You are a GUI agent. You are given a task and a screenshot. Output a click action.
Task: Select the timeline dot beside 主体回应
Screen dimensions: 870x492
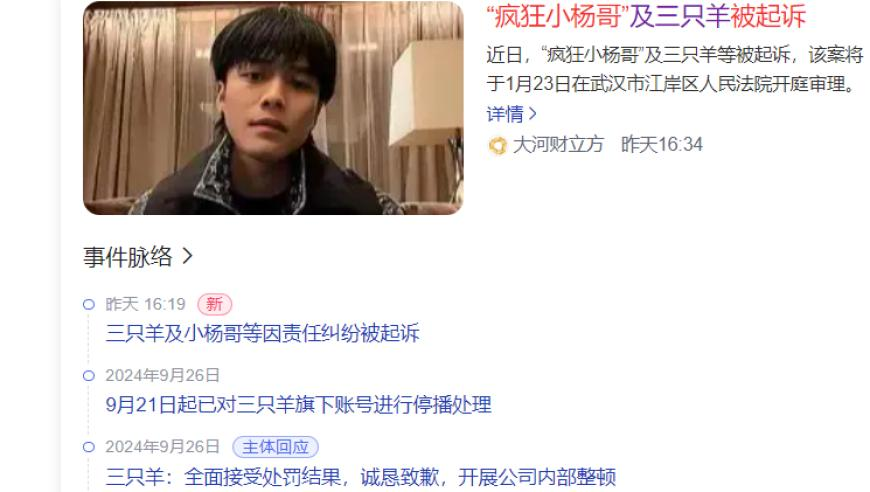tap(89, 447)
